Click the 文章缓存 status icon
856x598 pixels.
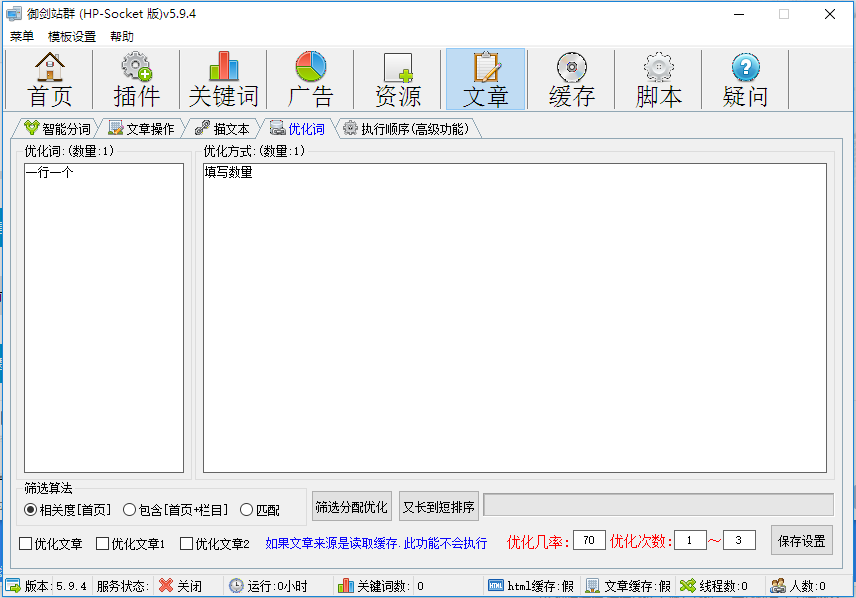pos(592,586)
